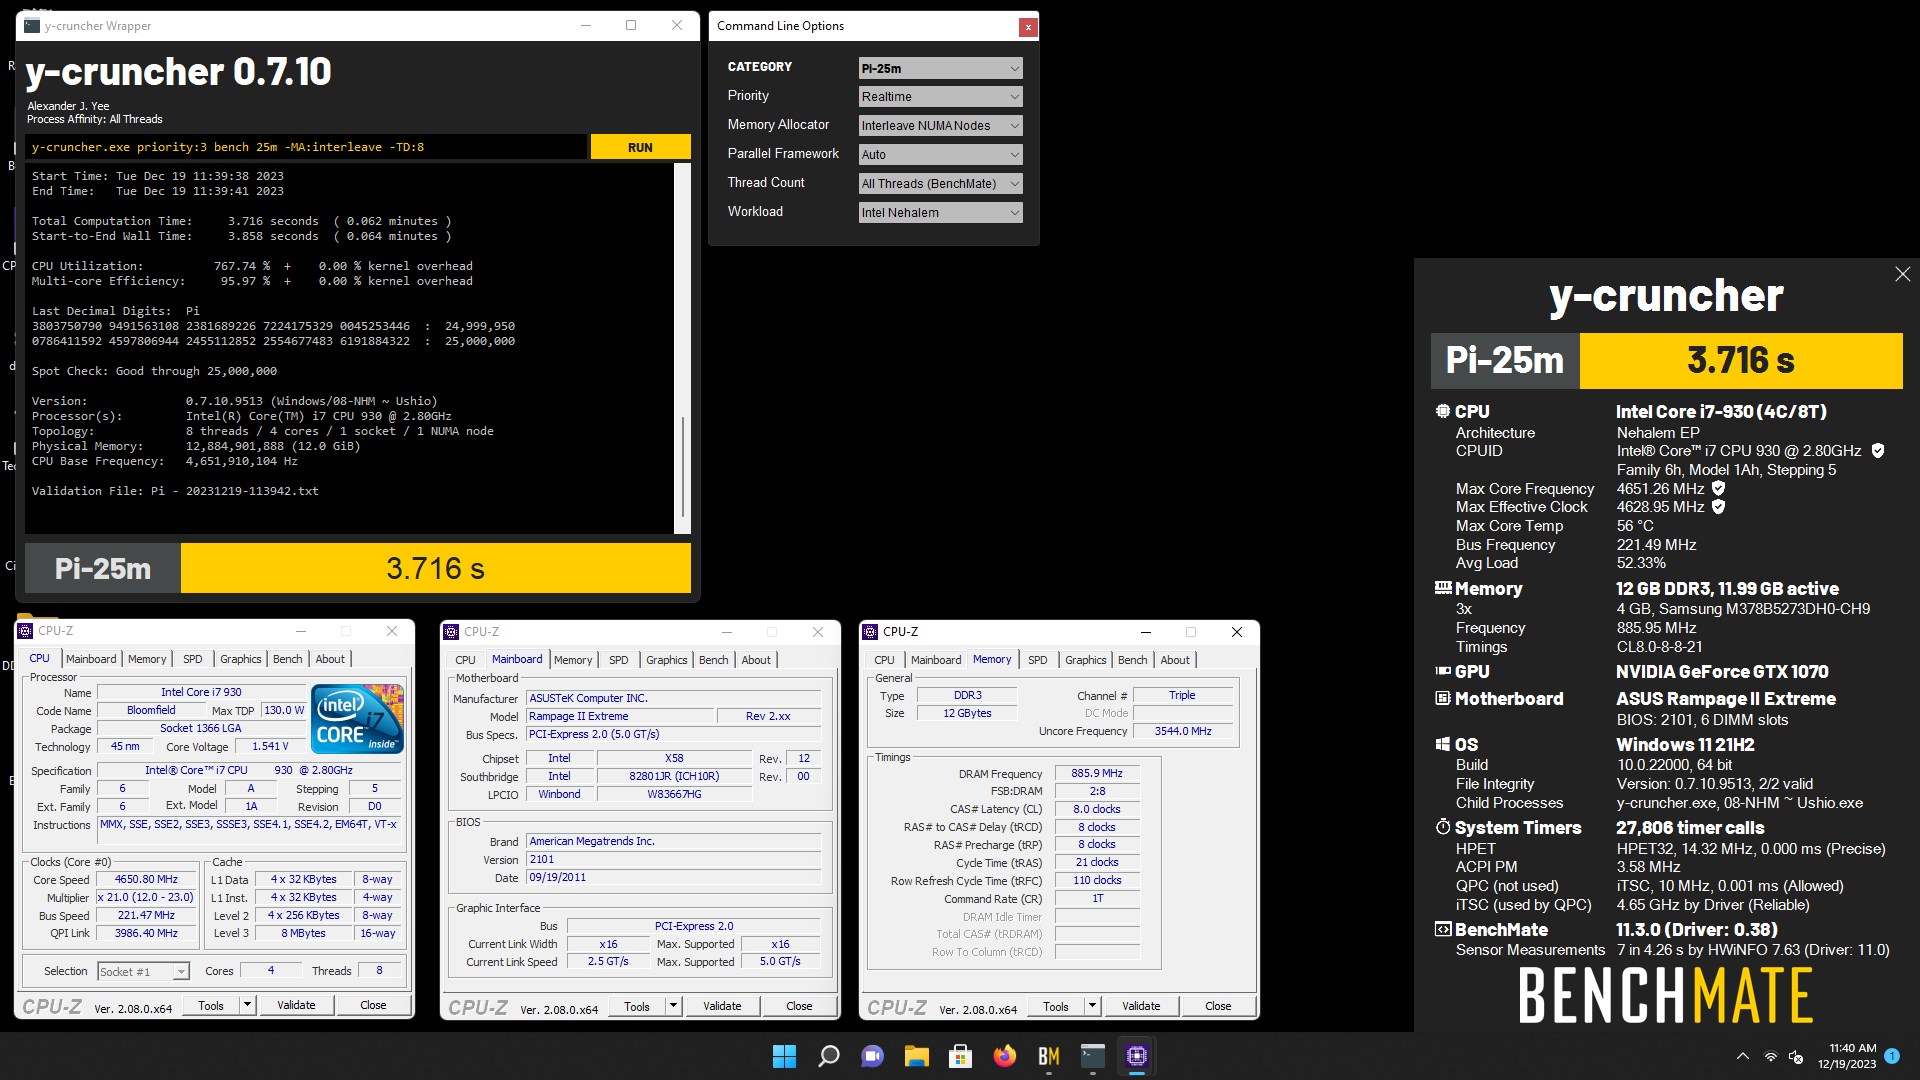This screenshot has width=1920, height=1080.
Task: Click the Rampage II Extreme model field
Action: coord(620,716)
